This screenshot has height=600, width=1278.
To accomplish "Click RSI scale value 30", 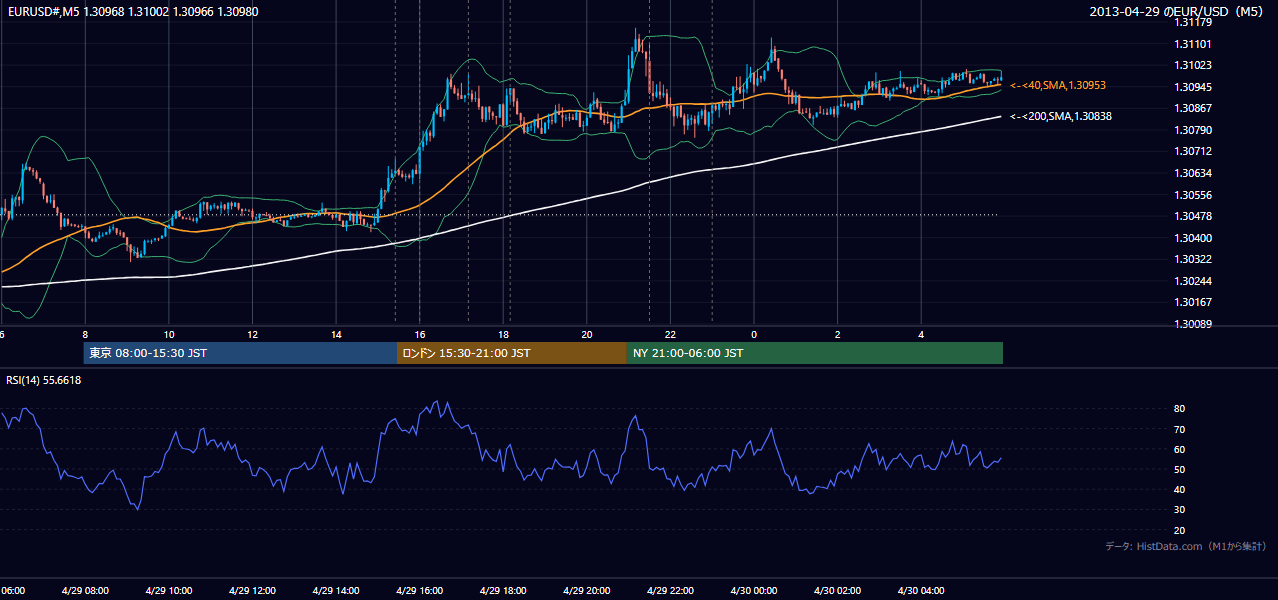I will (1179, 510).
